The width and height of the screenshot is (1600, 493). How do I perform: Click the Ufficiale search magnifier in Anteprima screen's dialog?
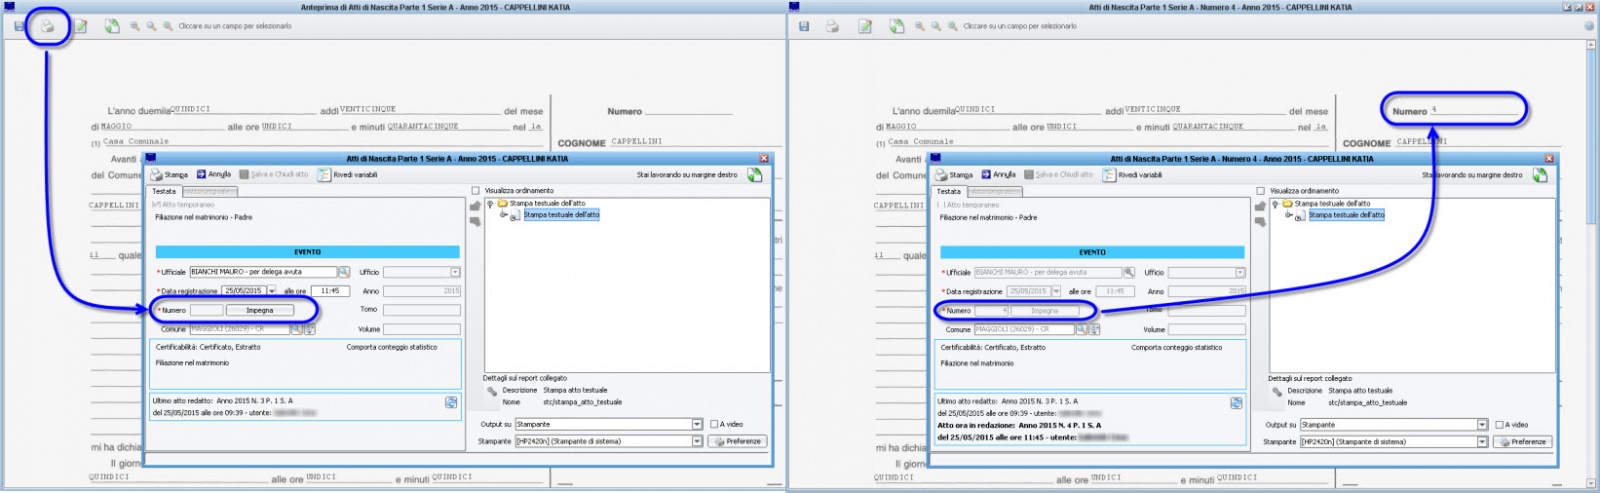click(x=343, y=272)
